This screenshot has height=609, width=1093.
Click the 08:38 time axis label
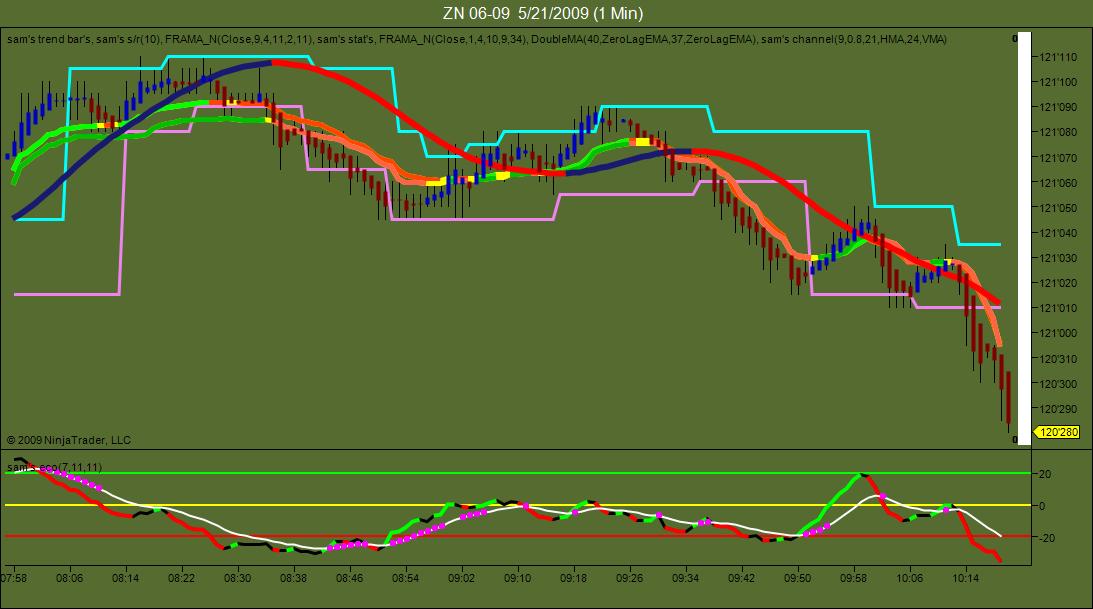coord(293,578)
